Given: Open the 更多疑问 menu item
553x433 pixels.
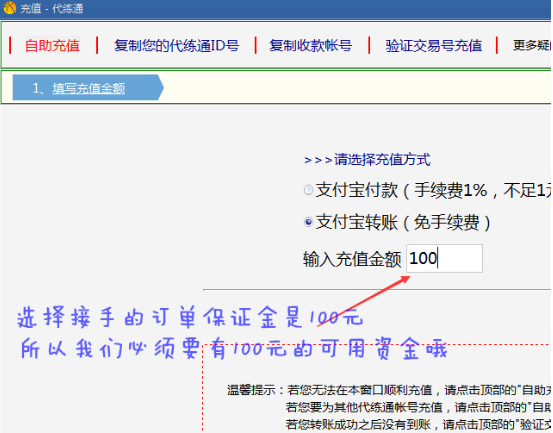Looking at the screenshot, I should pyautogui.click(x=532, y=45).
